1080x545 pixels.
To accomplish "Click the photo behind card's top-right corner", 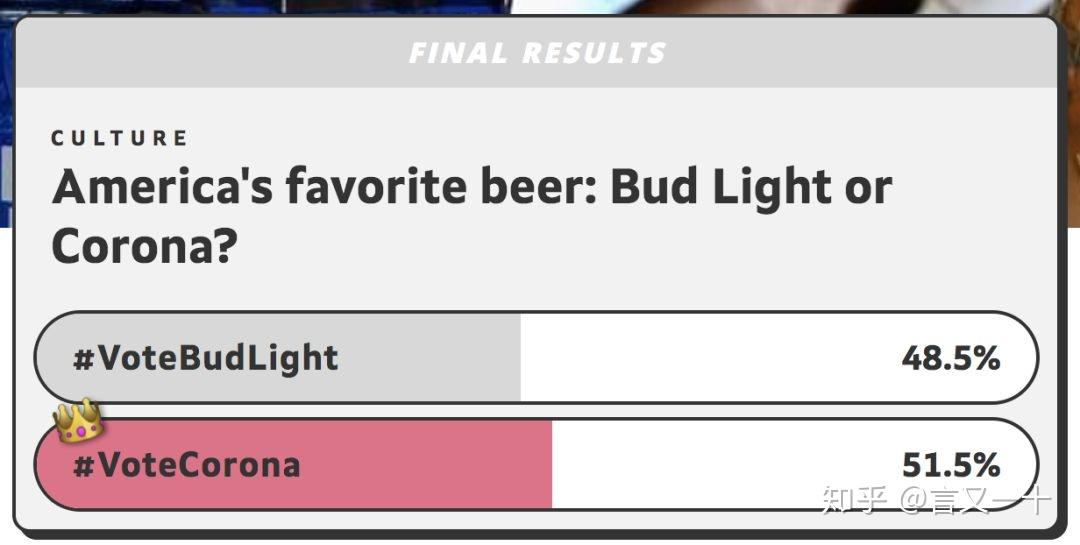I will pos(1073,117).
